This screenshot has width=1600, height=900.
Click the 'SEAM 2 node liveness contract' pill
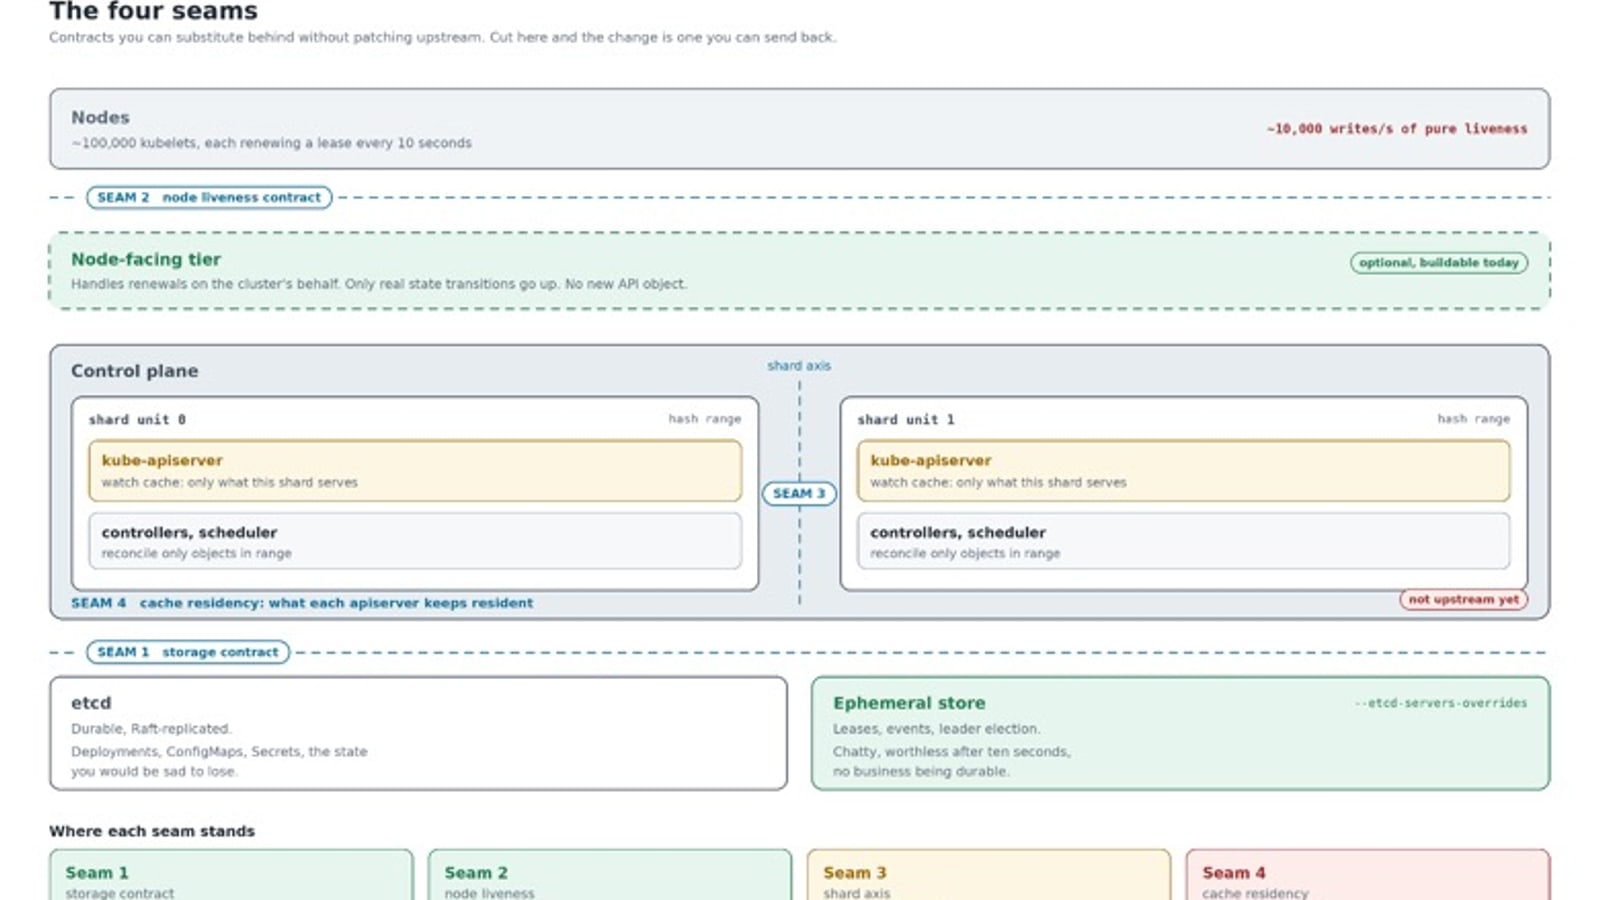(209, 198)
